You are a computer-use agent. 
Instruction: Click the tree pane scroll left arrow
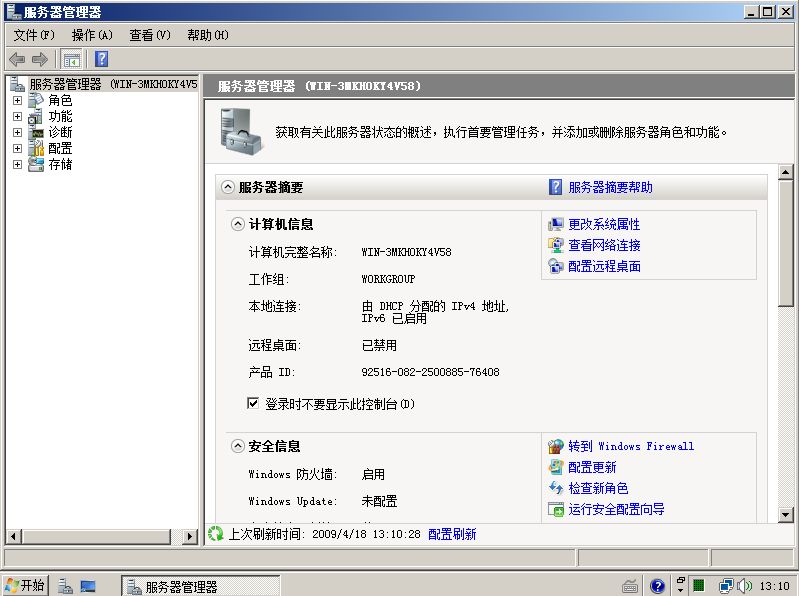pos(13,536)
